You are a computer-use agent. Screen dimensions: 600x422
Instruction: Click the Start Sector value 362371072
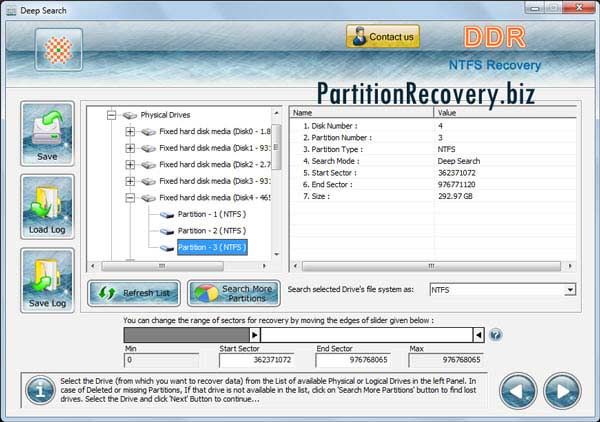[457, 173]
